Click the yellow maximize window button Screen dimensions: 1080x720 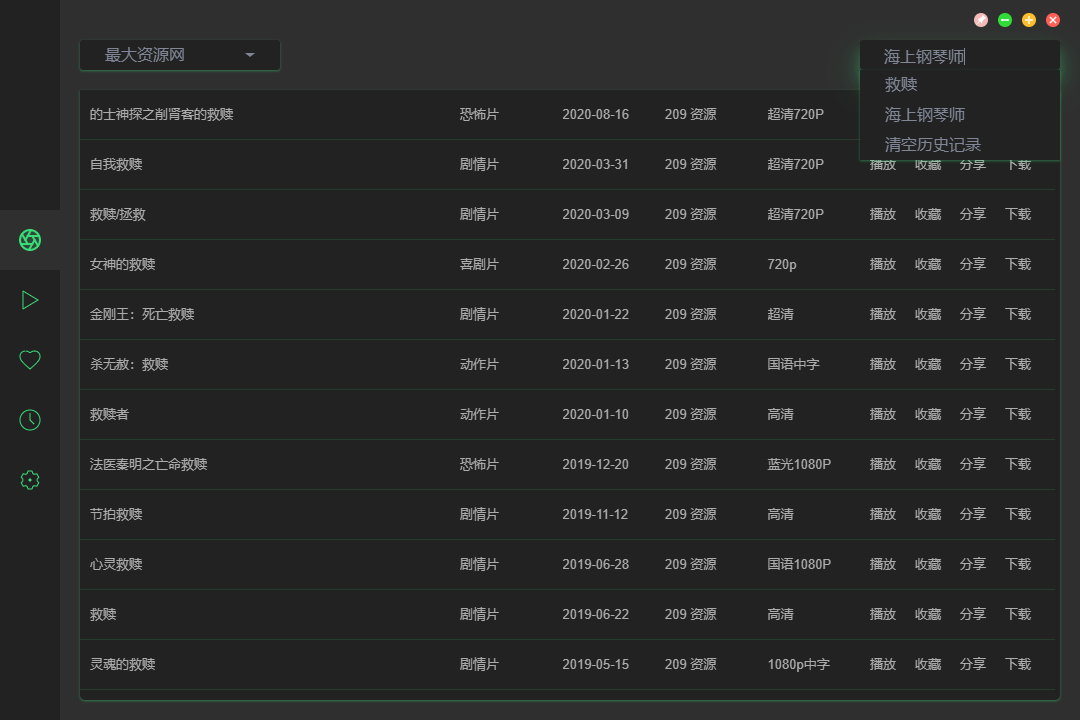(1029, 20)
